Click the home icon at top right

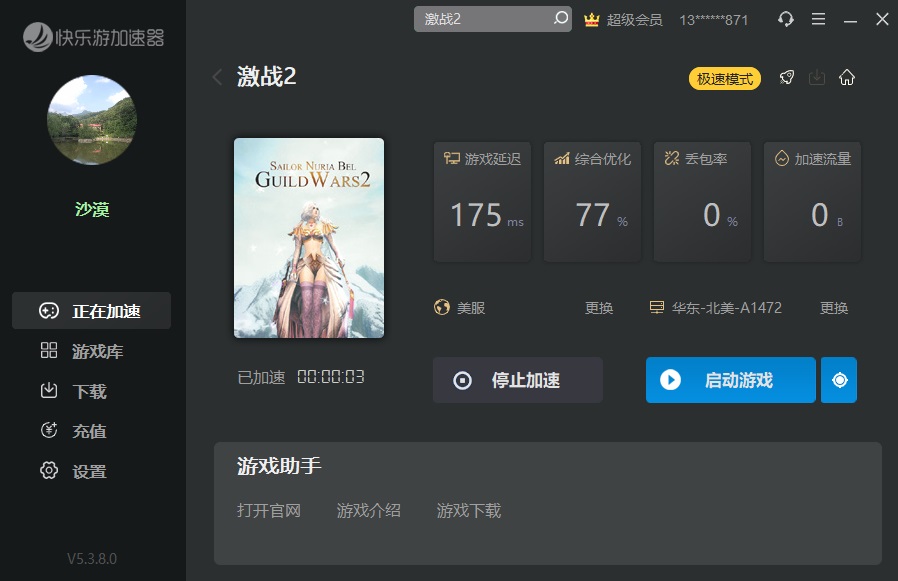click(x=847, y=78)
